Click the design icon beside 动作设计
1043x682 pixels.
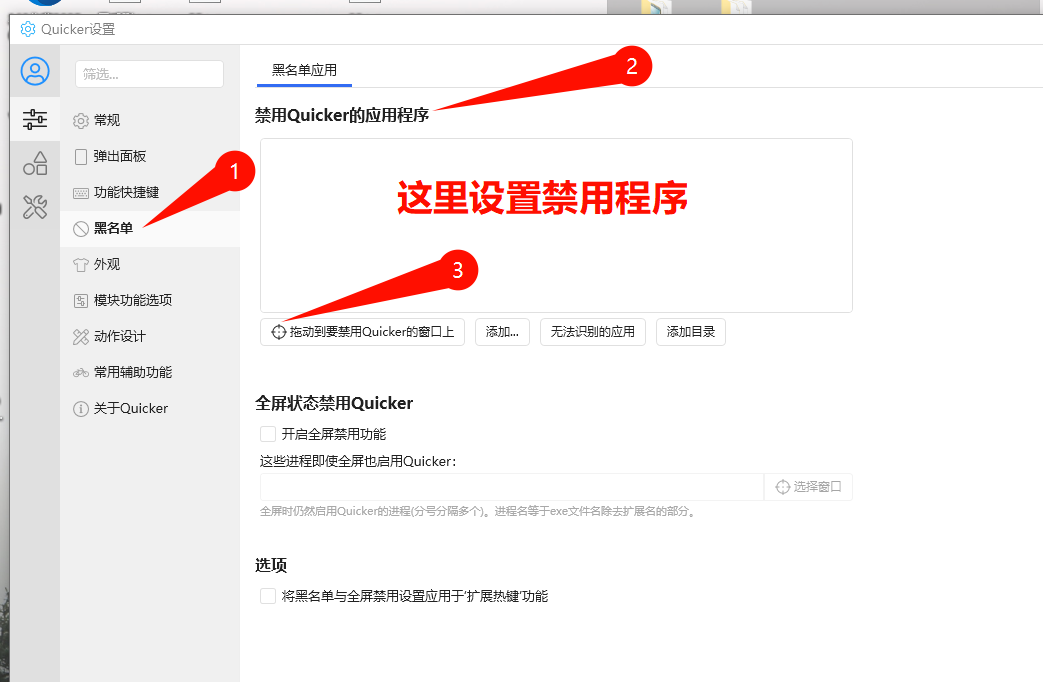(80, 337)
